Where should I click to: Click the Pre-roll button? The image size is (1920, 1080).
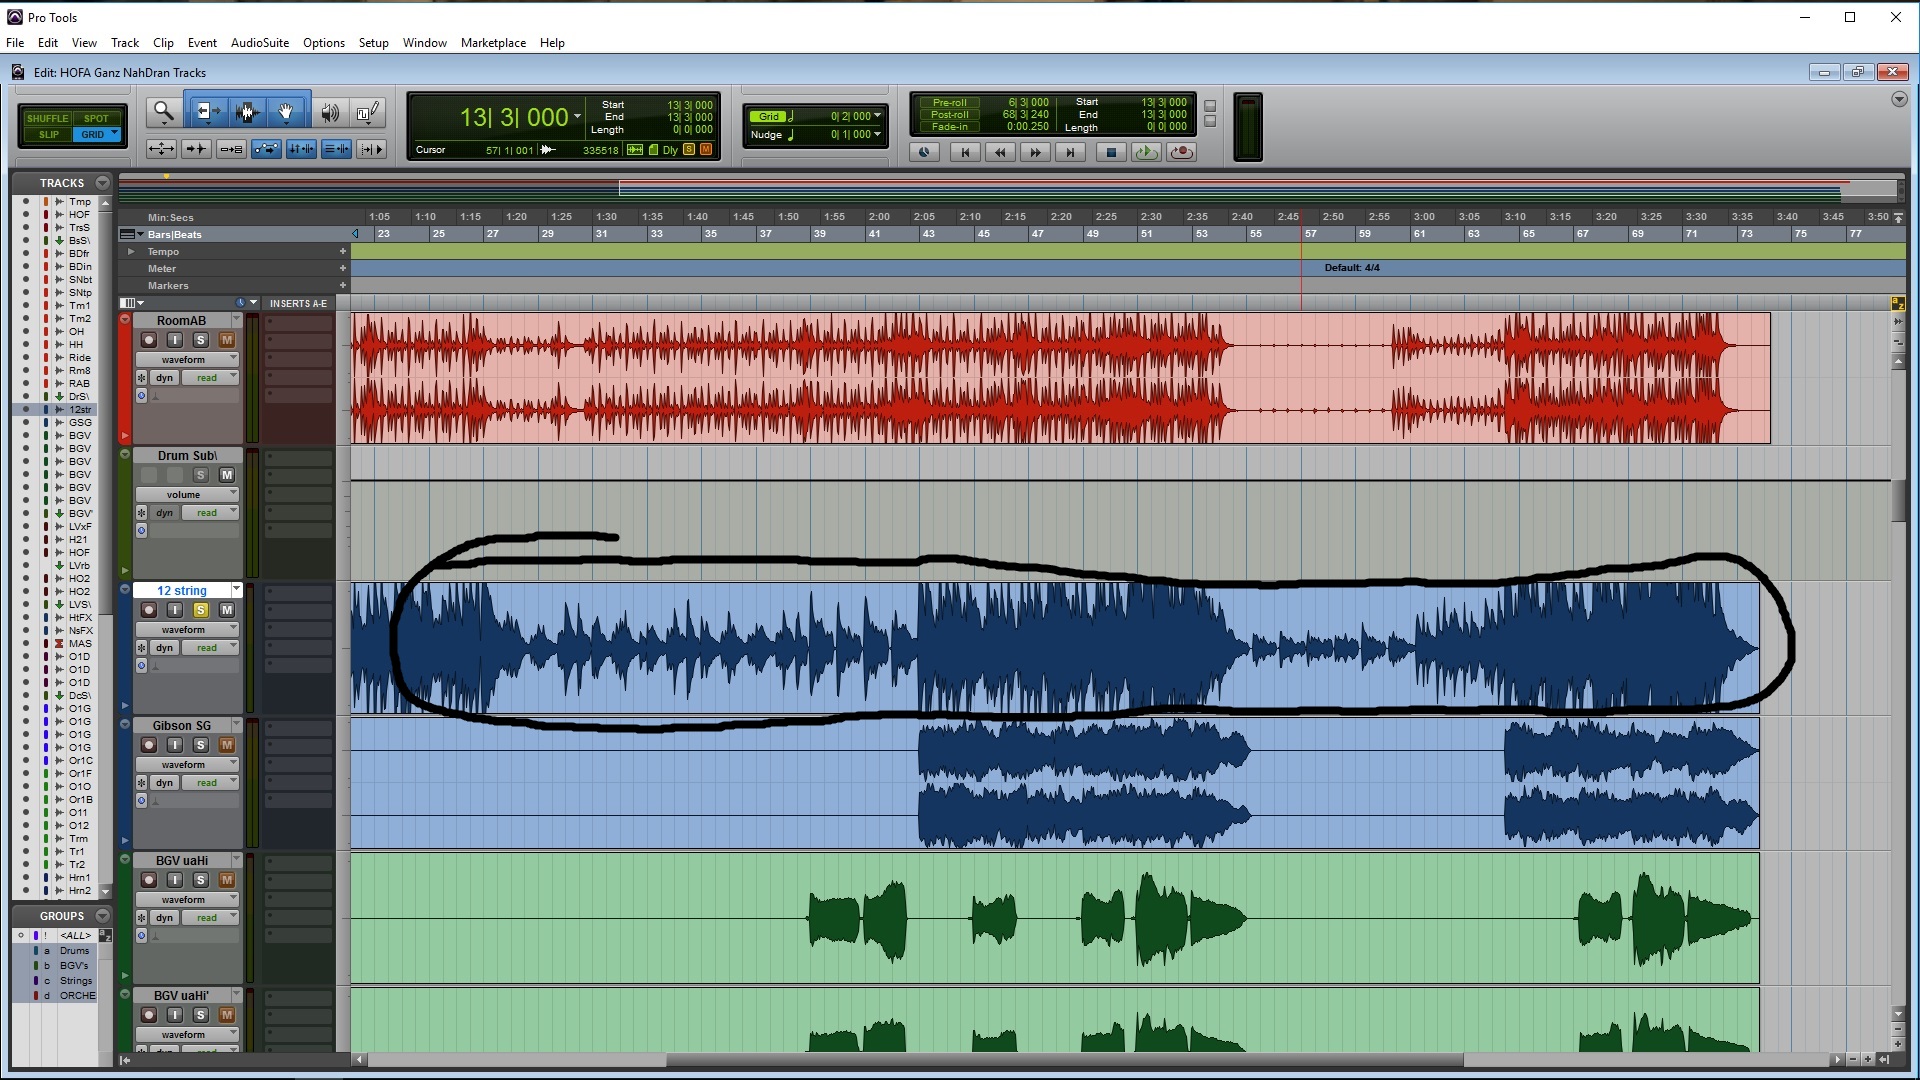[x=948, y=102]
